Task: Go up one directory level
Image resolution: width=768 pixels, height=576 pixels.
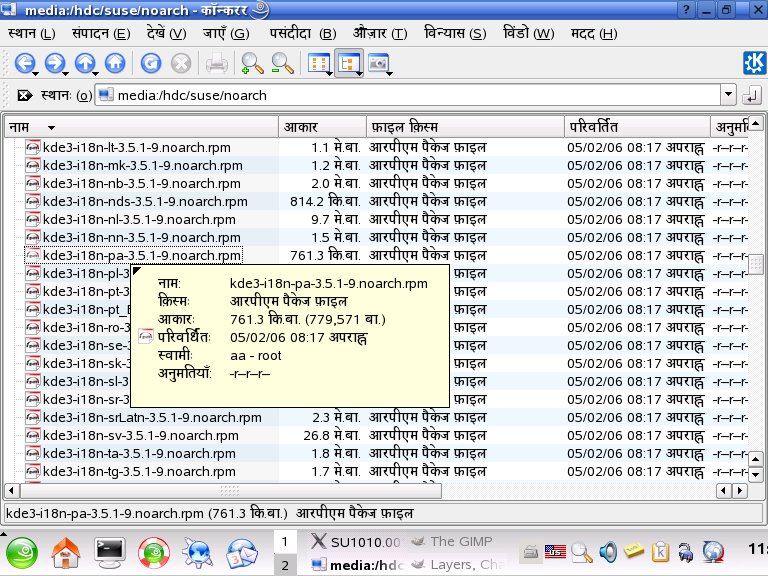Action: pos(85,63)
